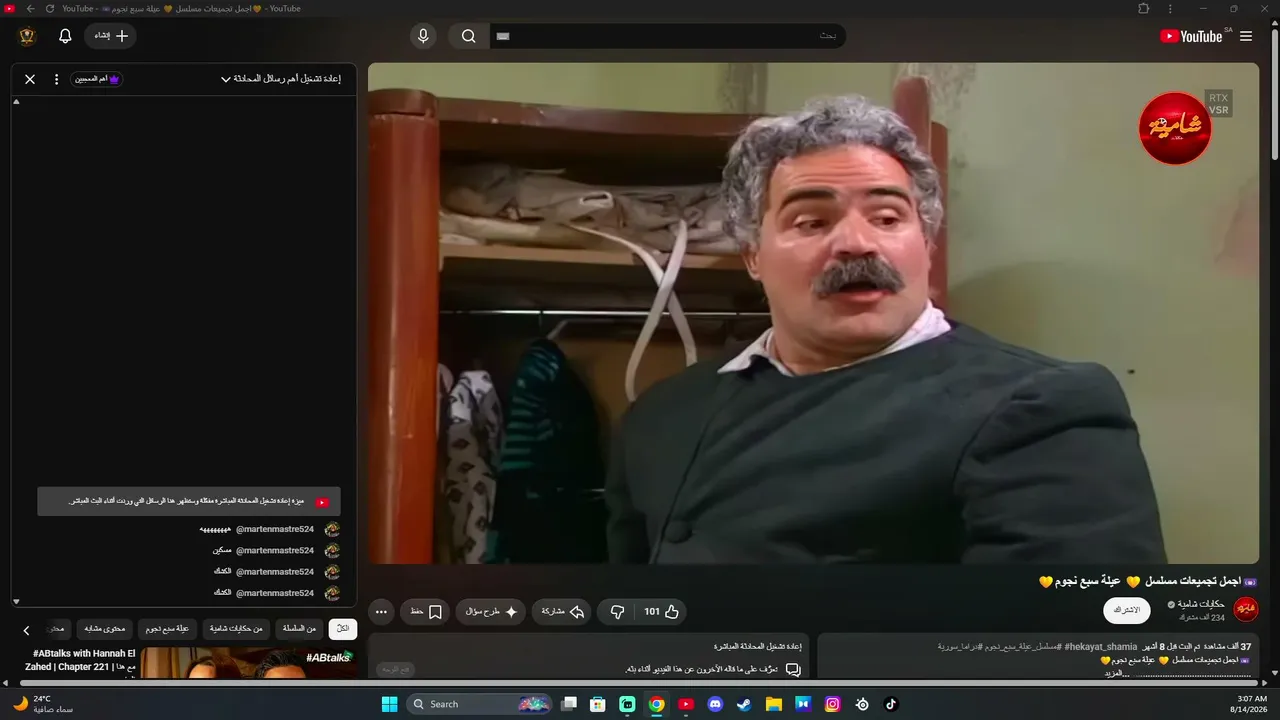Click the browser back arrow
This screenshot has height=720, width=1280.
[30, 9]
